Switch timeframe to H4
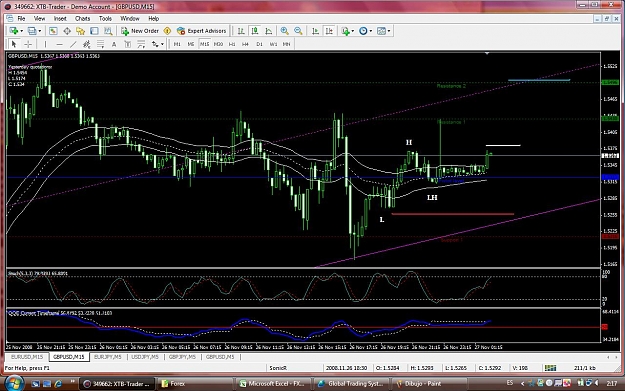 click(x=246, y=44)
